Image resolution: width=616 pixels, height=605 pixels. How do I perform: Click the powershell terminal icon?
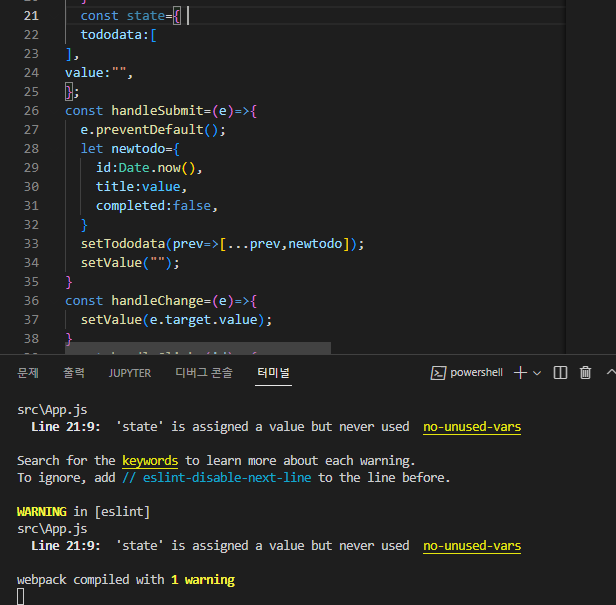coord(438,372)
